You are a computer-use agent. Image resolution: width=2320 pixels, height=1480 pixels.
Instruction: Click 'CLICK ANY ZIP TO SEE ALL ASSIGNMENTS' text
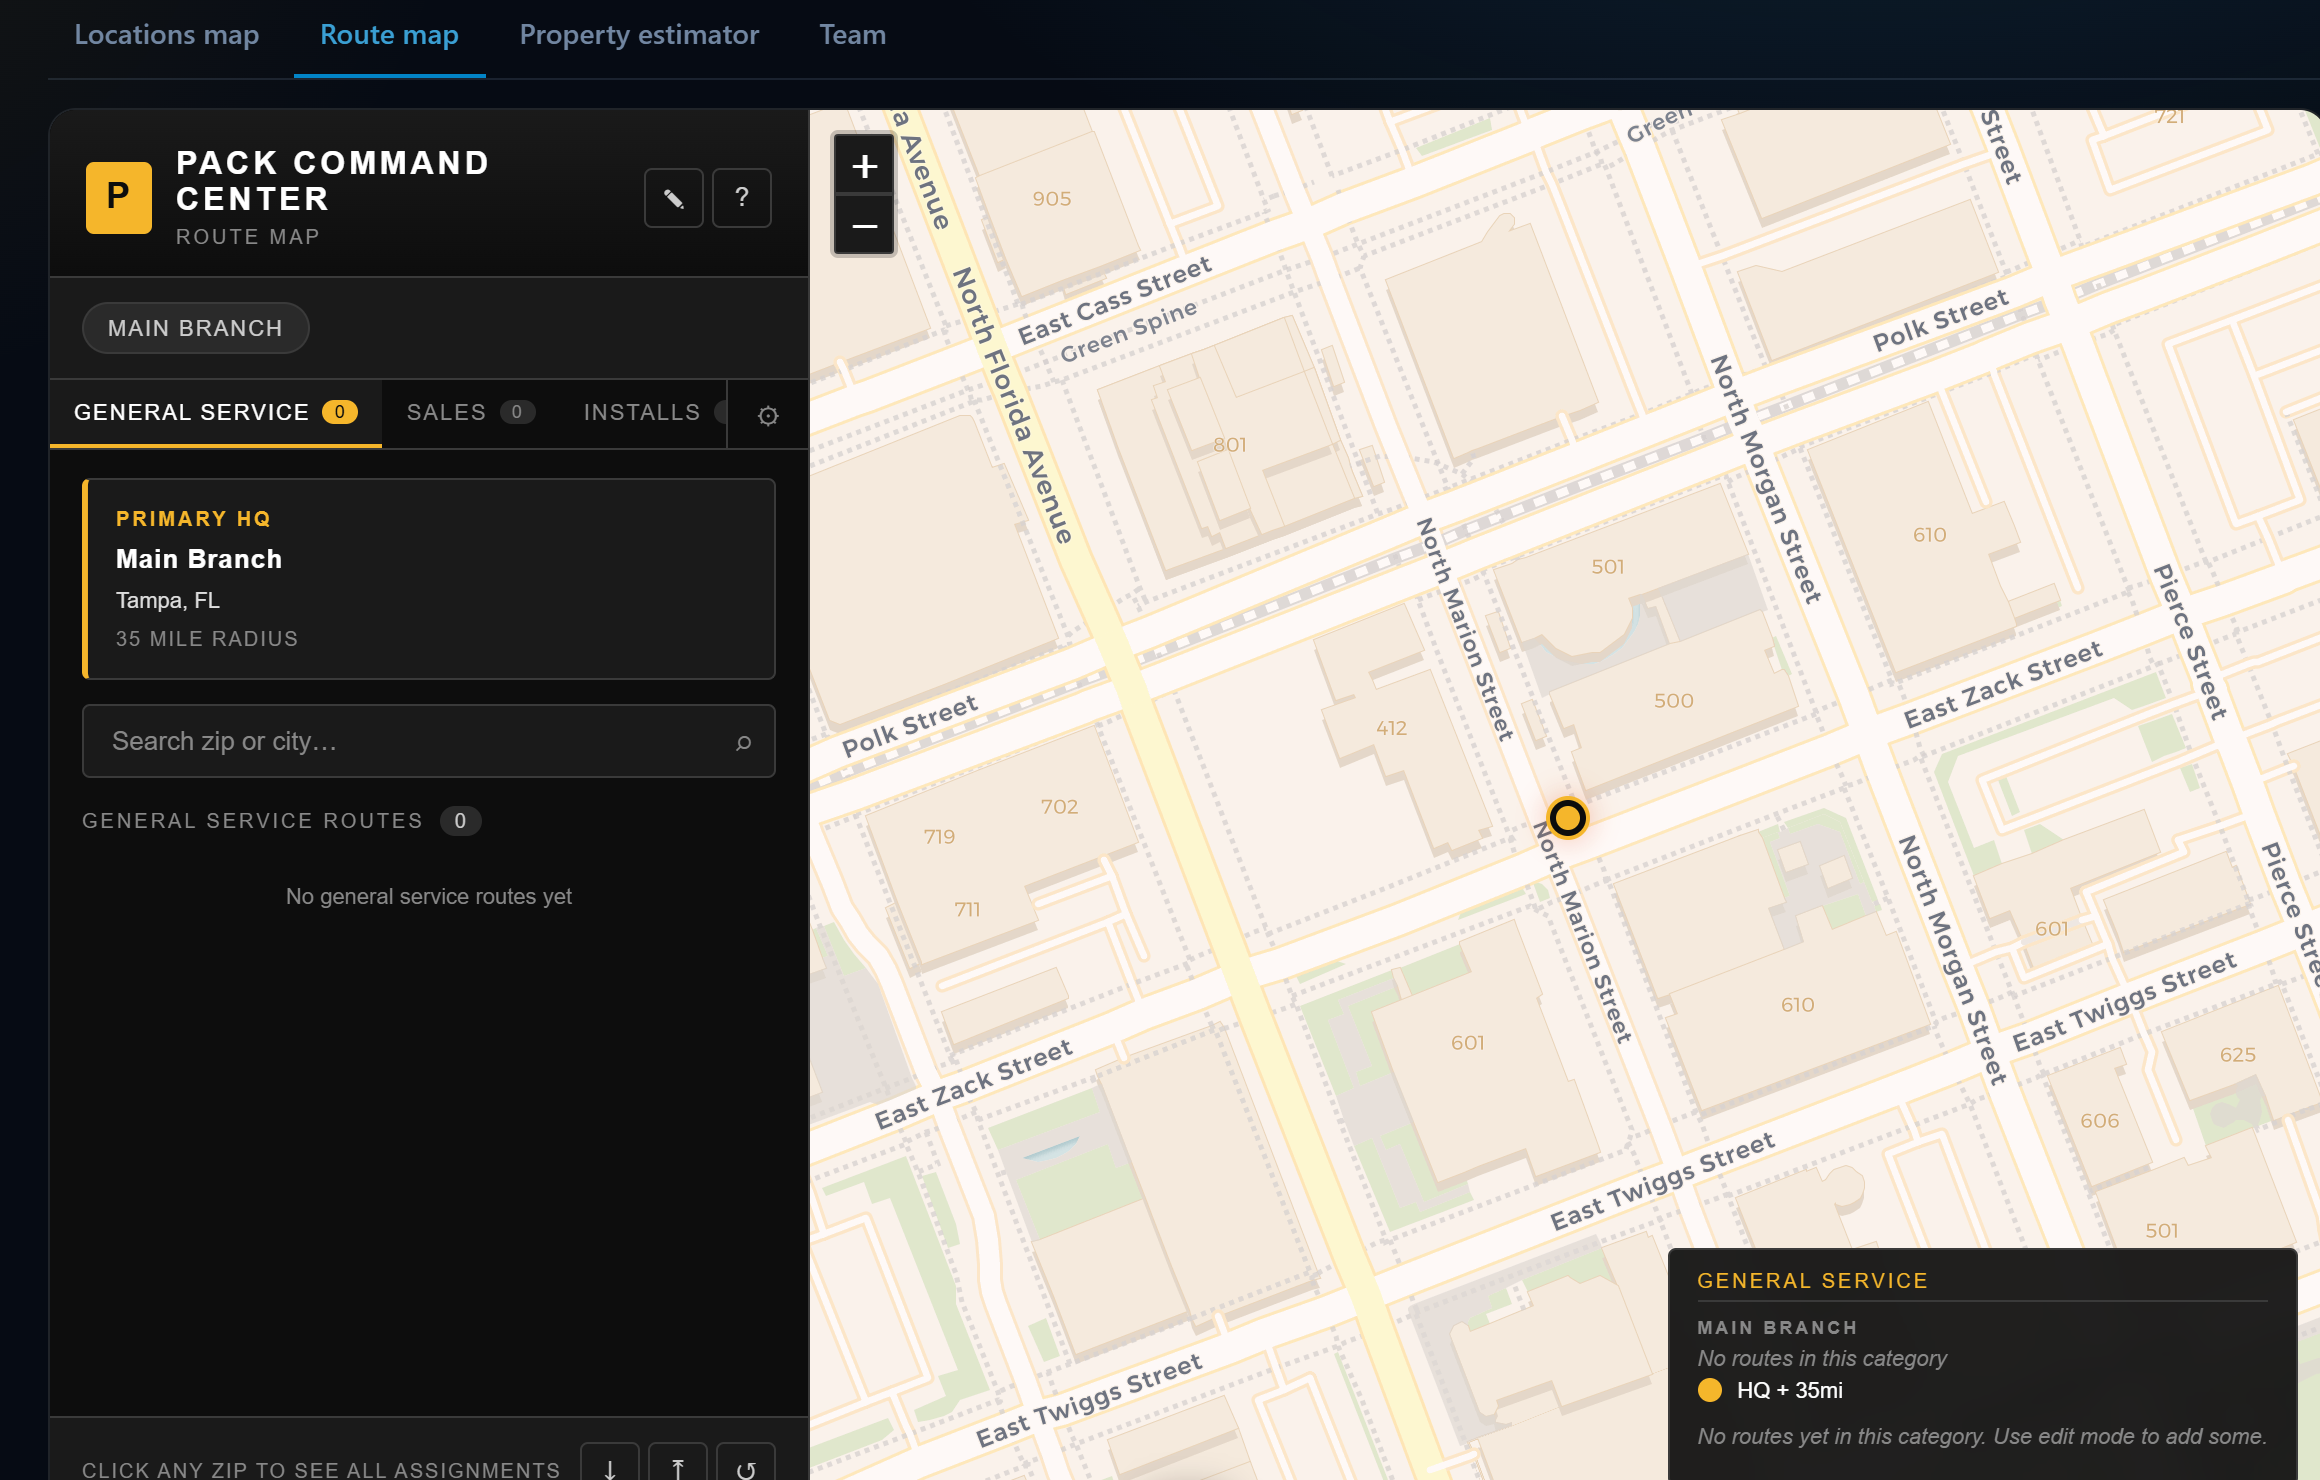(x=321, y=1470)
